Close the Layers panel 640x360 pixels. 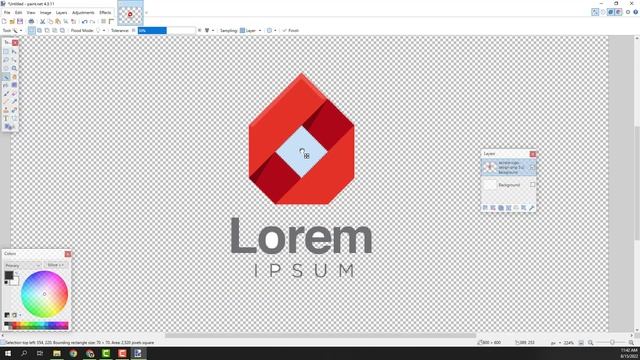tap(533, 154)
